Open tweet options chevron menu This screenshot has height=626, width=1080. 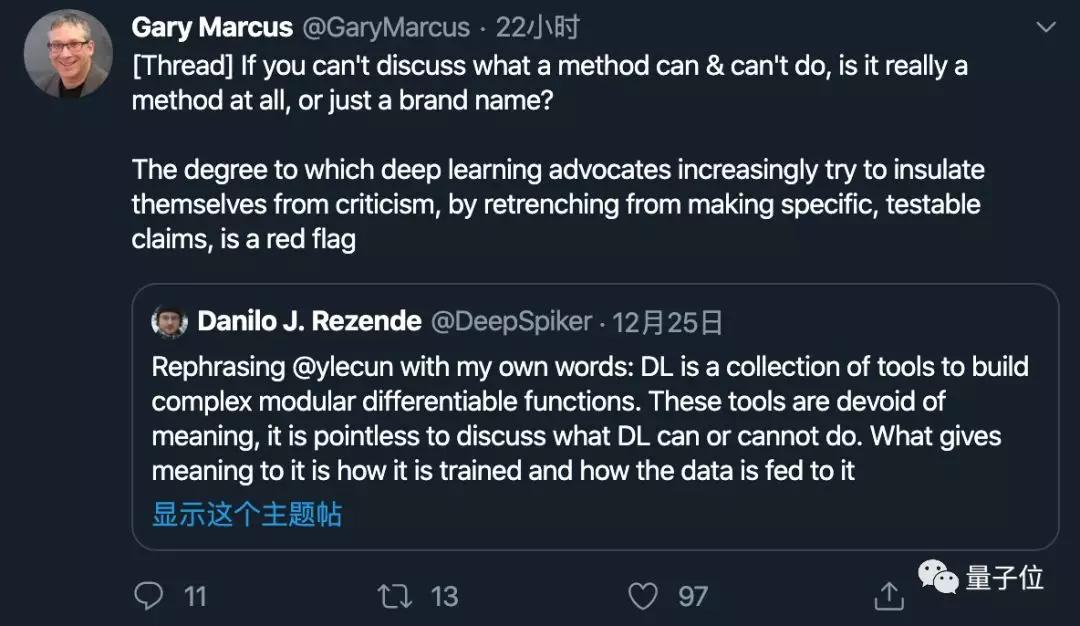pyautogui.click(x=1046, y=28)
